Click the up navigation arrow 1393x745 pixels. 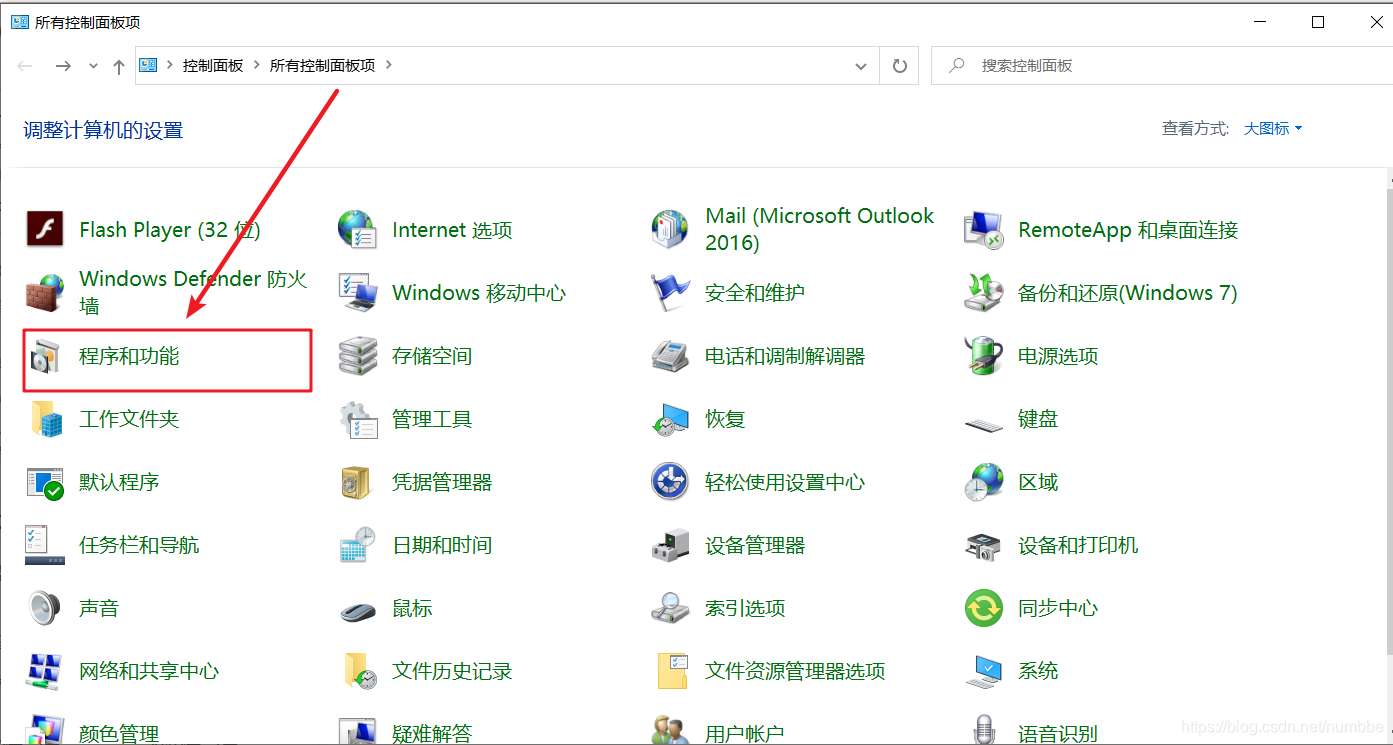[119, 65]
